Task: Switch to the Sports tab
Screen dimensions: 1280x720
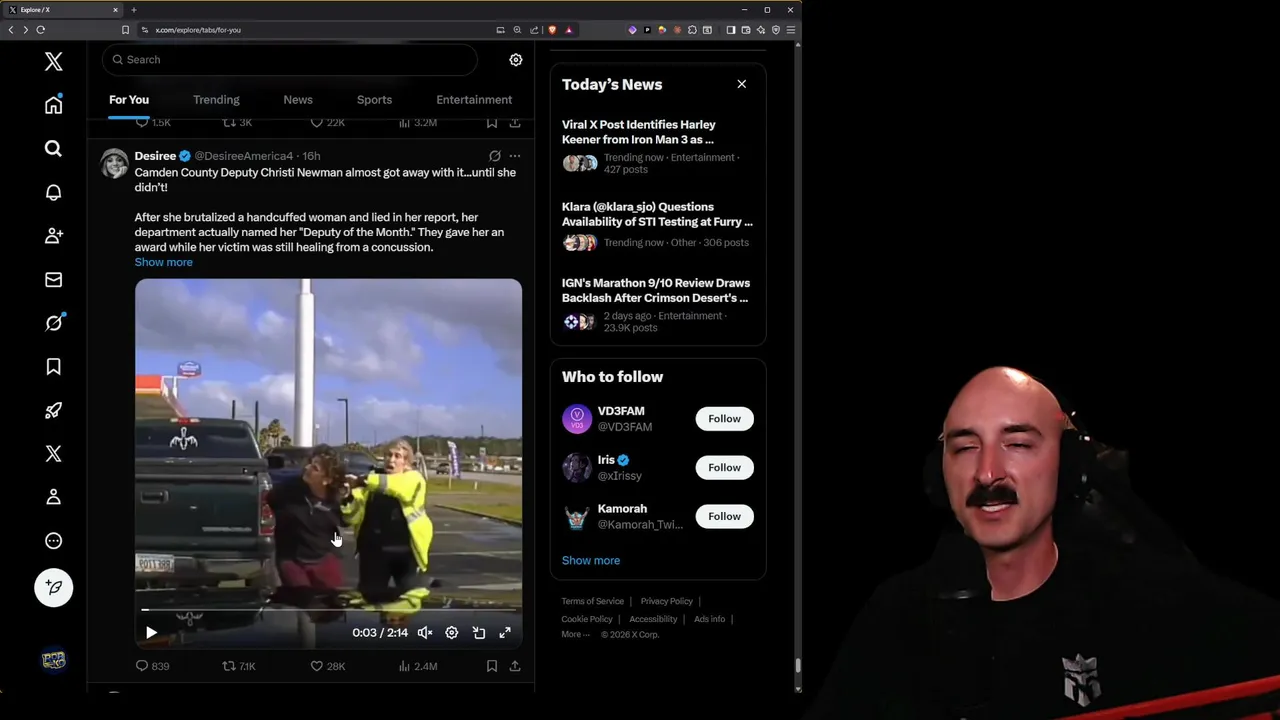Action: pyautogui.click(x=374, y=100)
